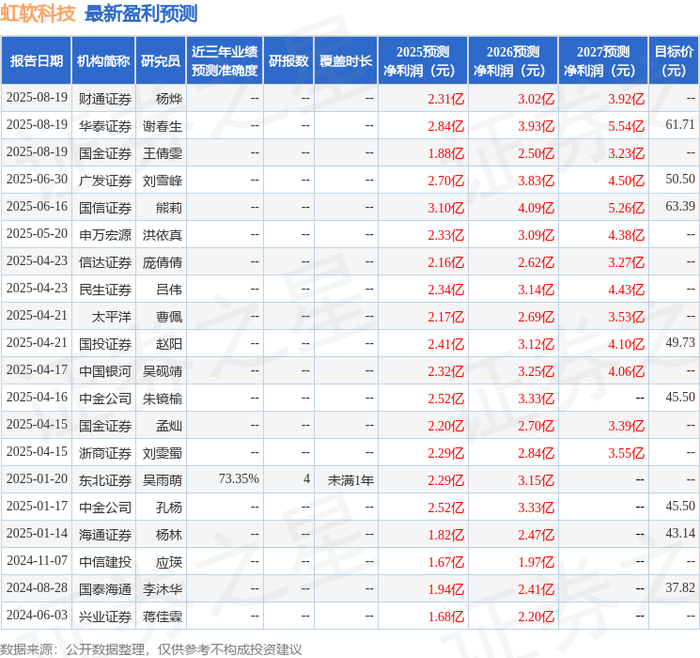Viewport: 700px width, 658px height.
Task: Click analyst name 蒋佳霖
Action: [x=162, y=616]
